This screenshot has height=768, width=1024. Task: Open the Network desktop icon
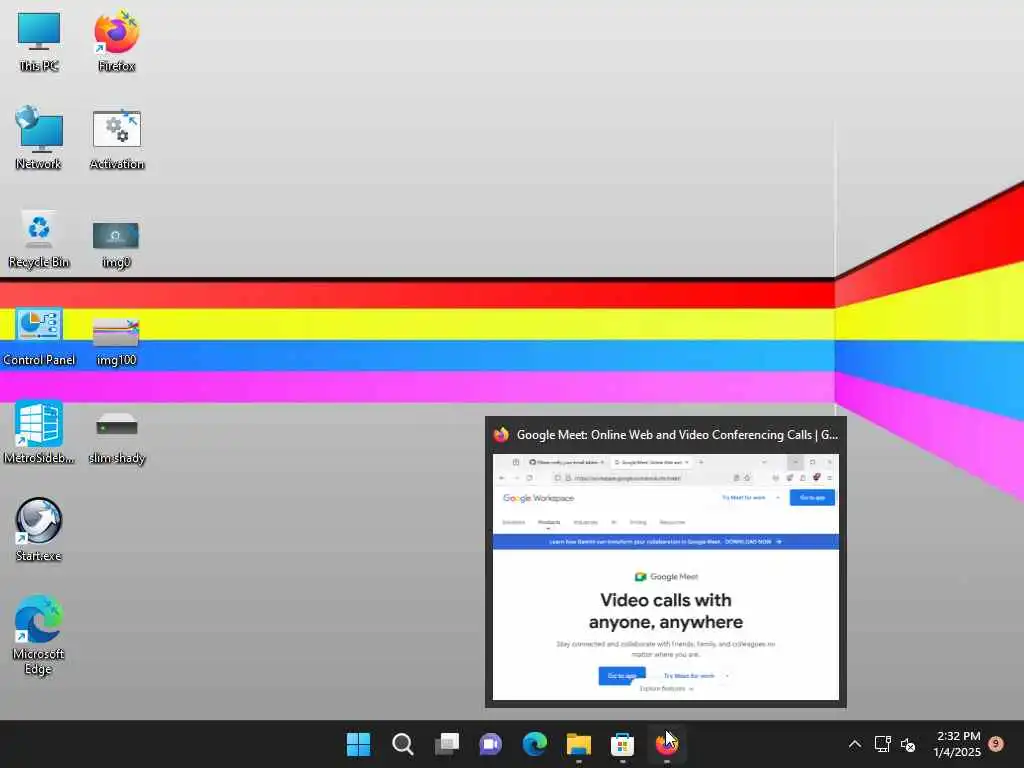tap(39, 138)
